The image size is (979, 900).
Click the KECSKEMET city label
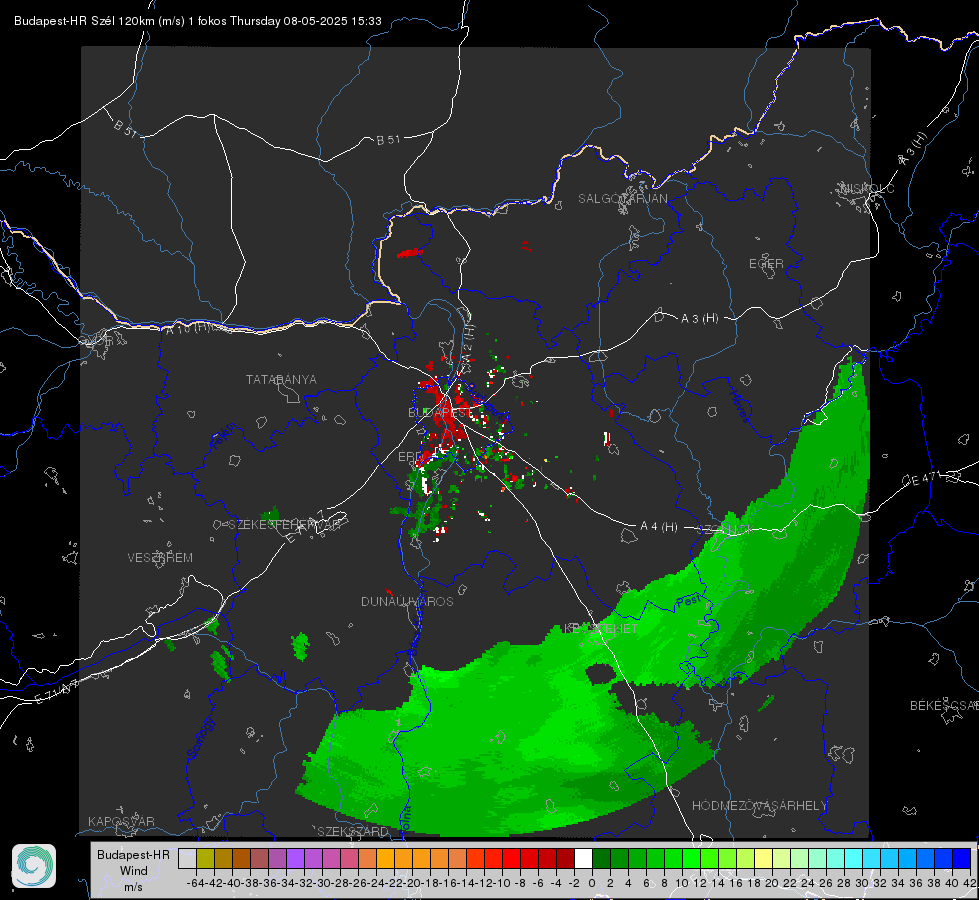601,628
